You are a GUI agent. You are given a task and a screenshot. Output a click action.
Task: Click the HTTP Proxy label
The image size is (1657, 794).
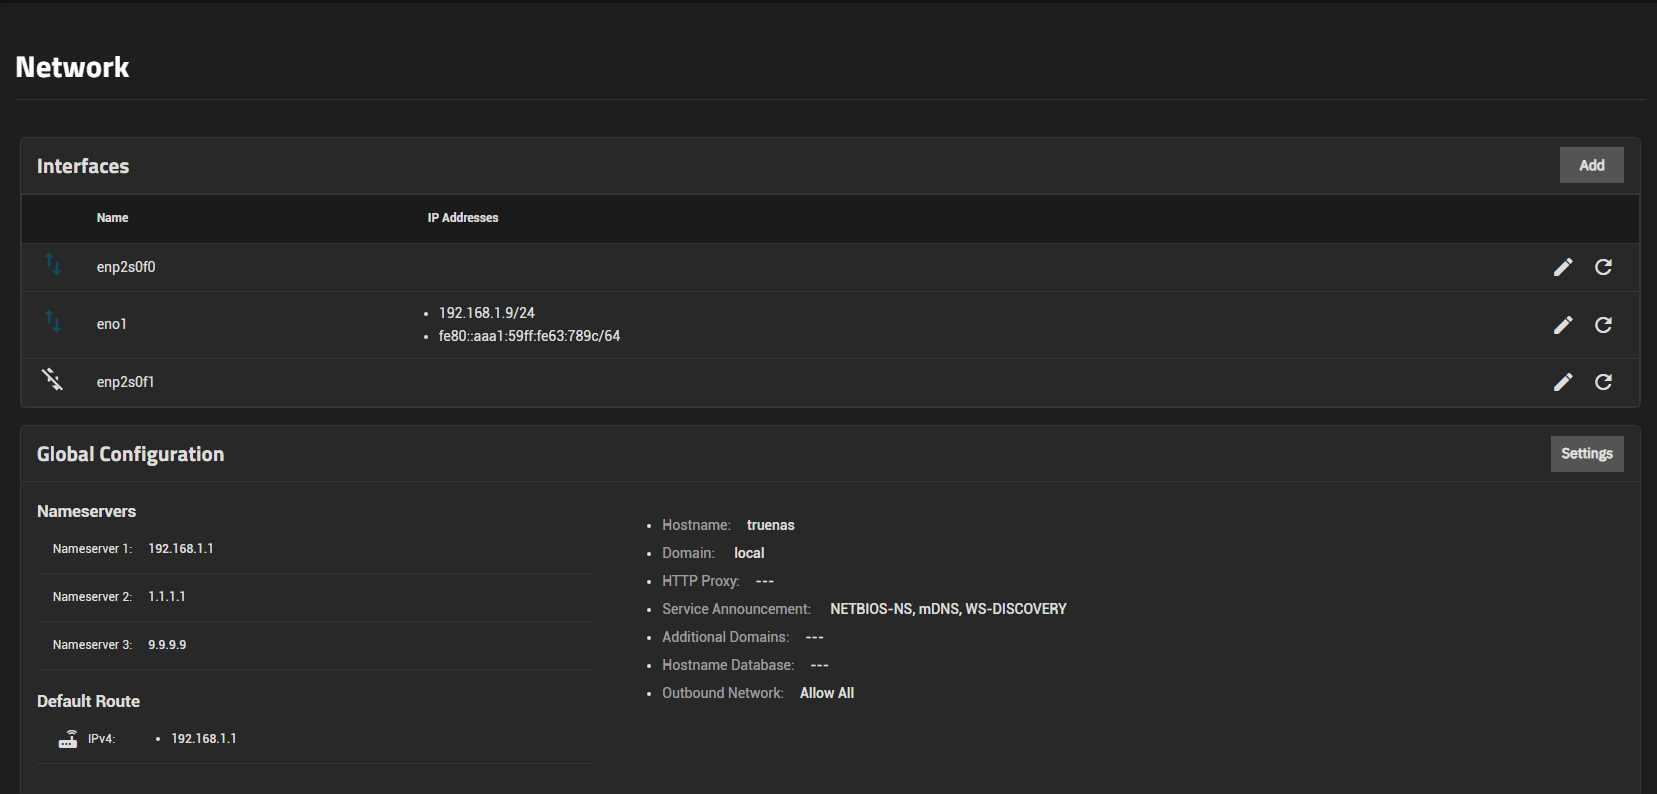point(700,581)
